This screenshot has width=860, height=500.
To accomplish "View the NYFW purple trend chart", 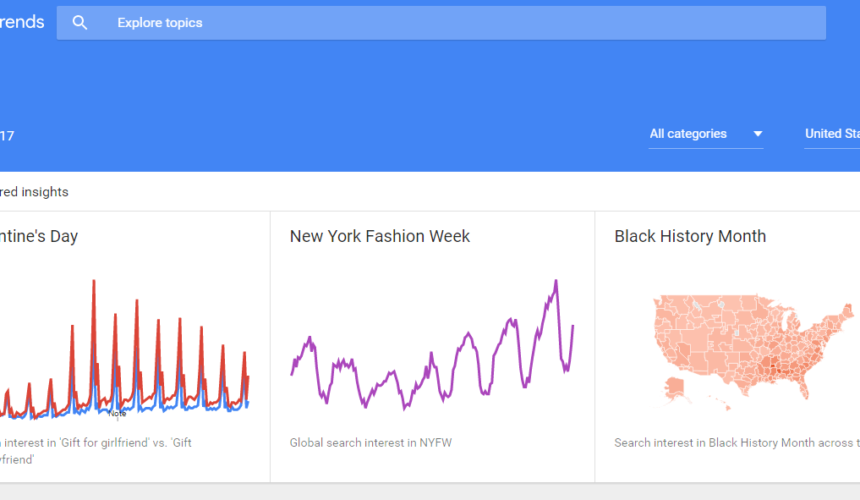I will point(432,345).
